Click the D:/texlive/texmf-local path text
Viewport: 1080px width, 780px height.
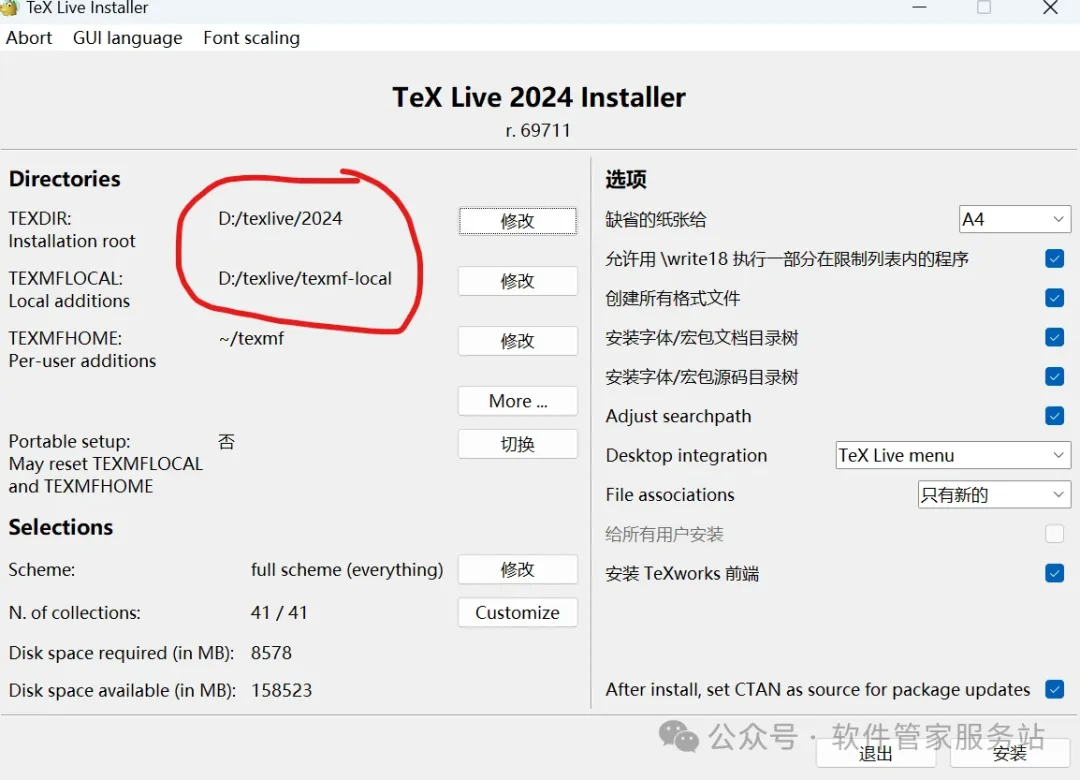(305, 278)
